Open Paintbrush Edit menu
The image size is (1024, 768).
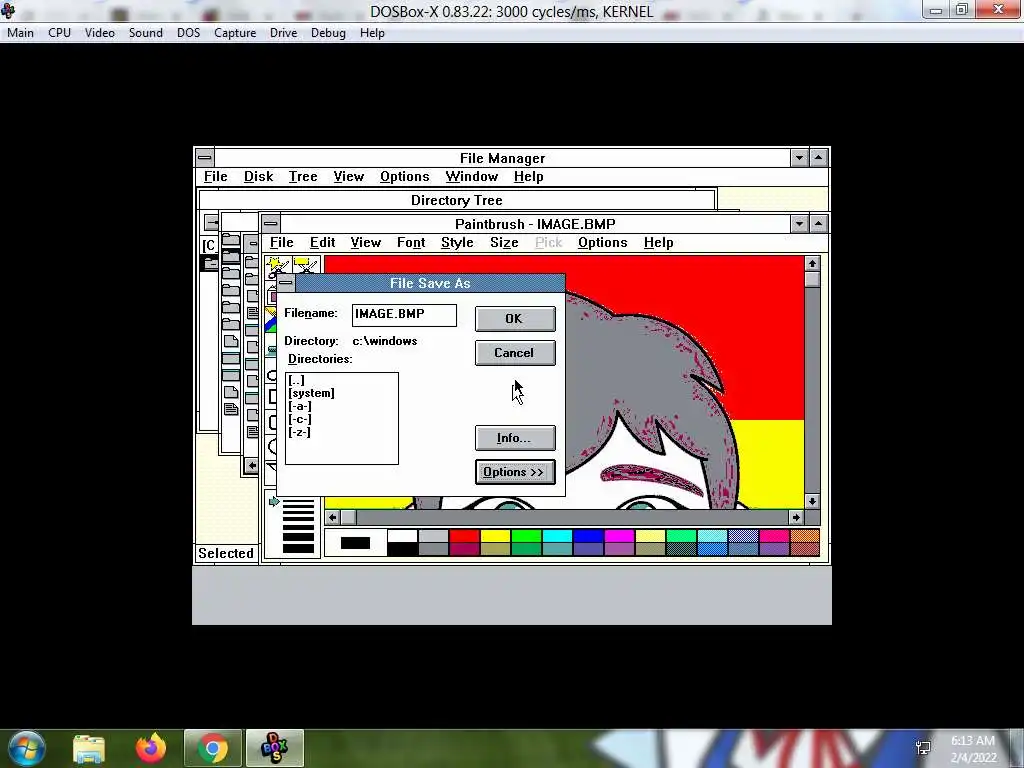tap(323, 242)
